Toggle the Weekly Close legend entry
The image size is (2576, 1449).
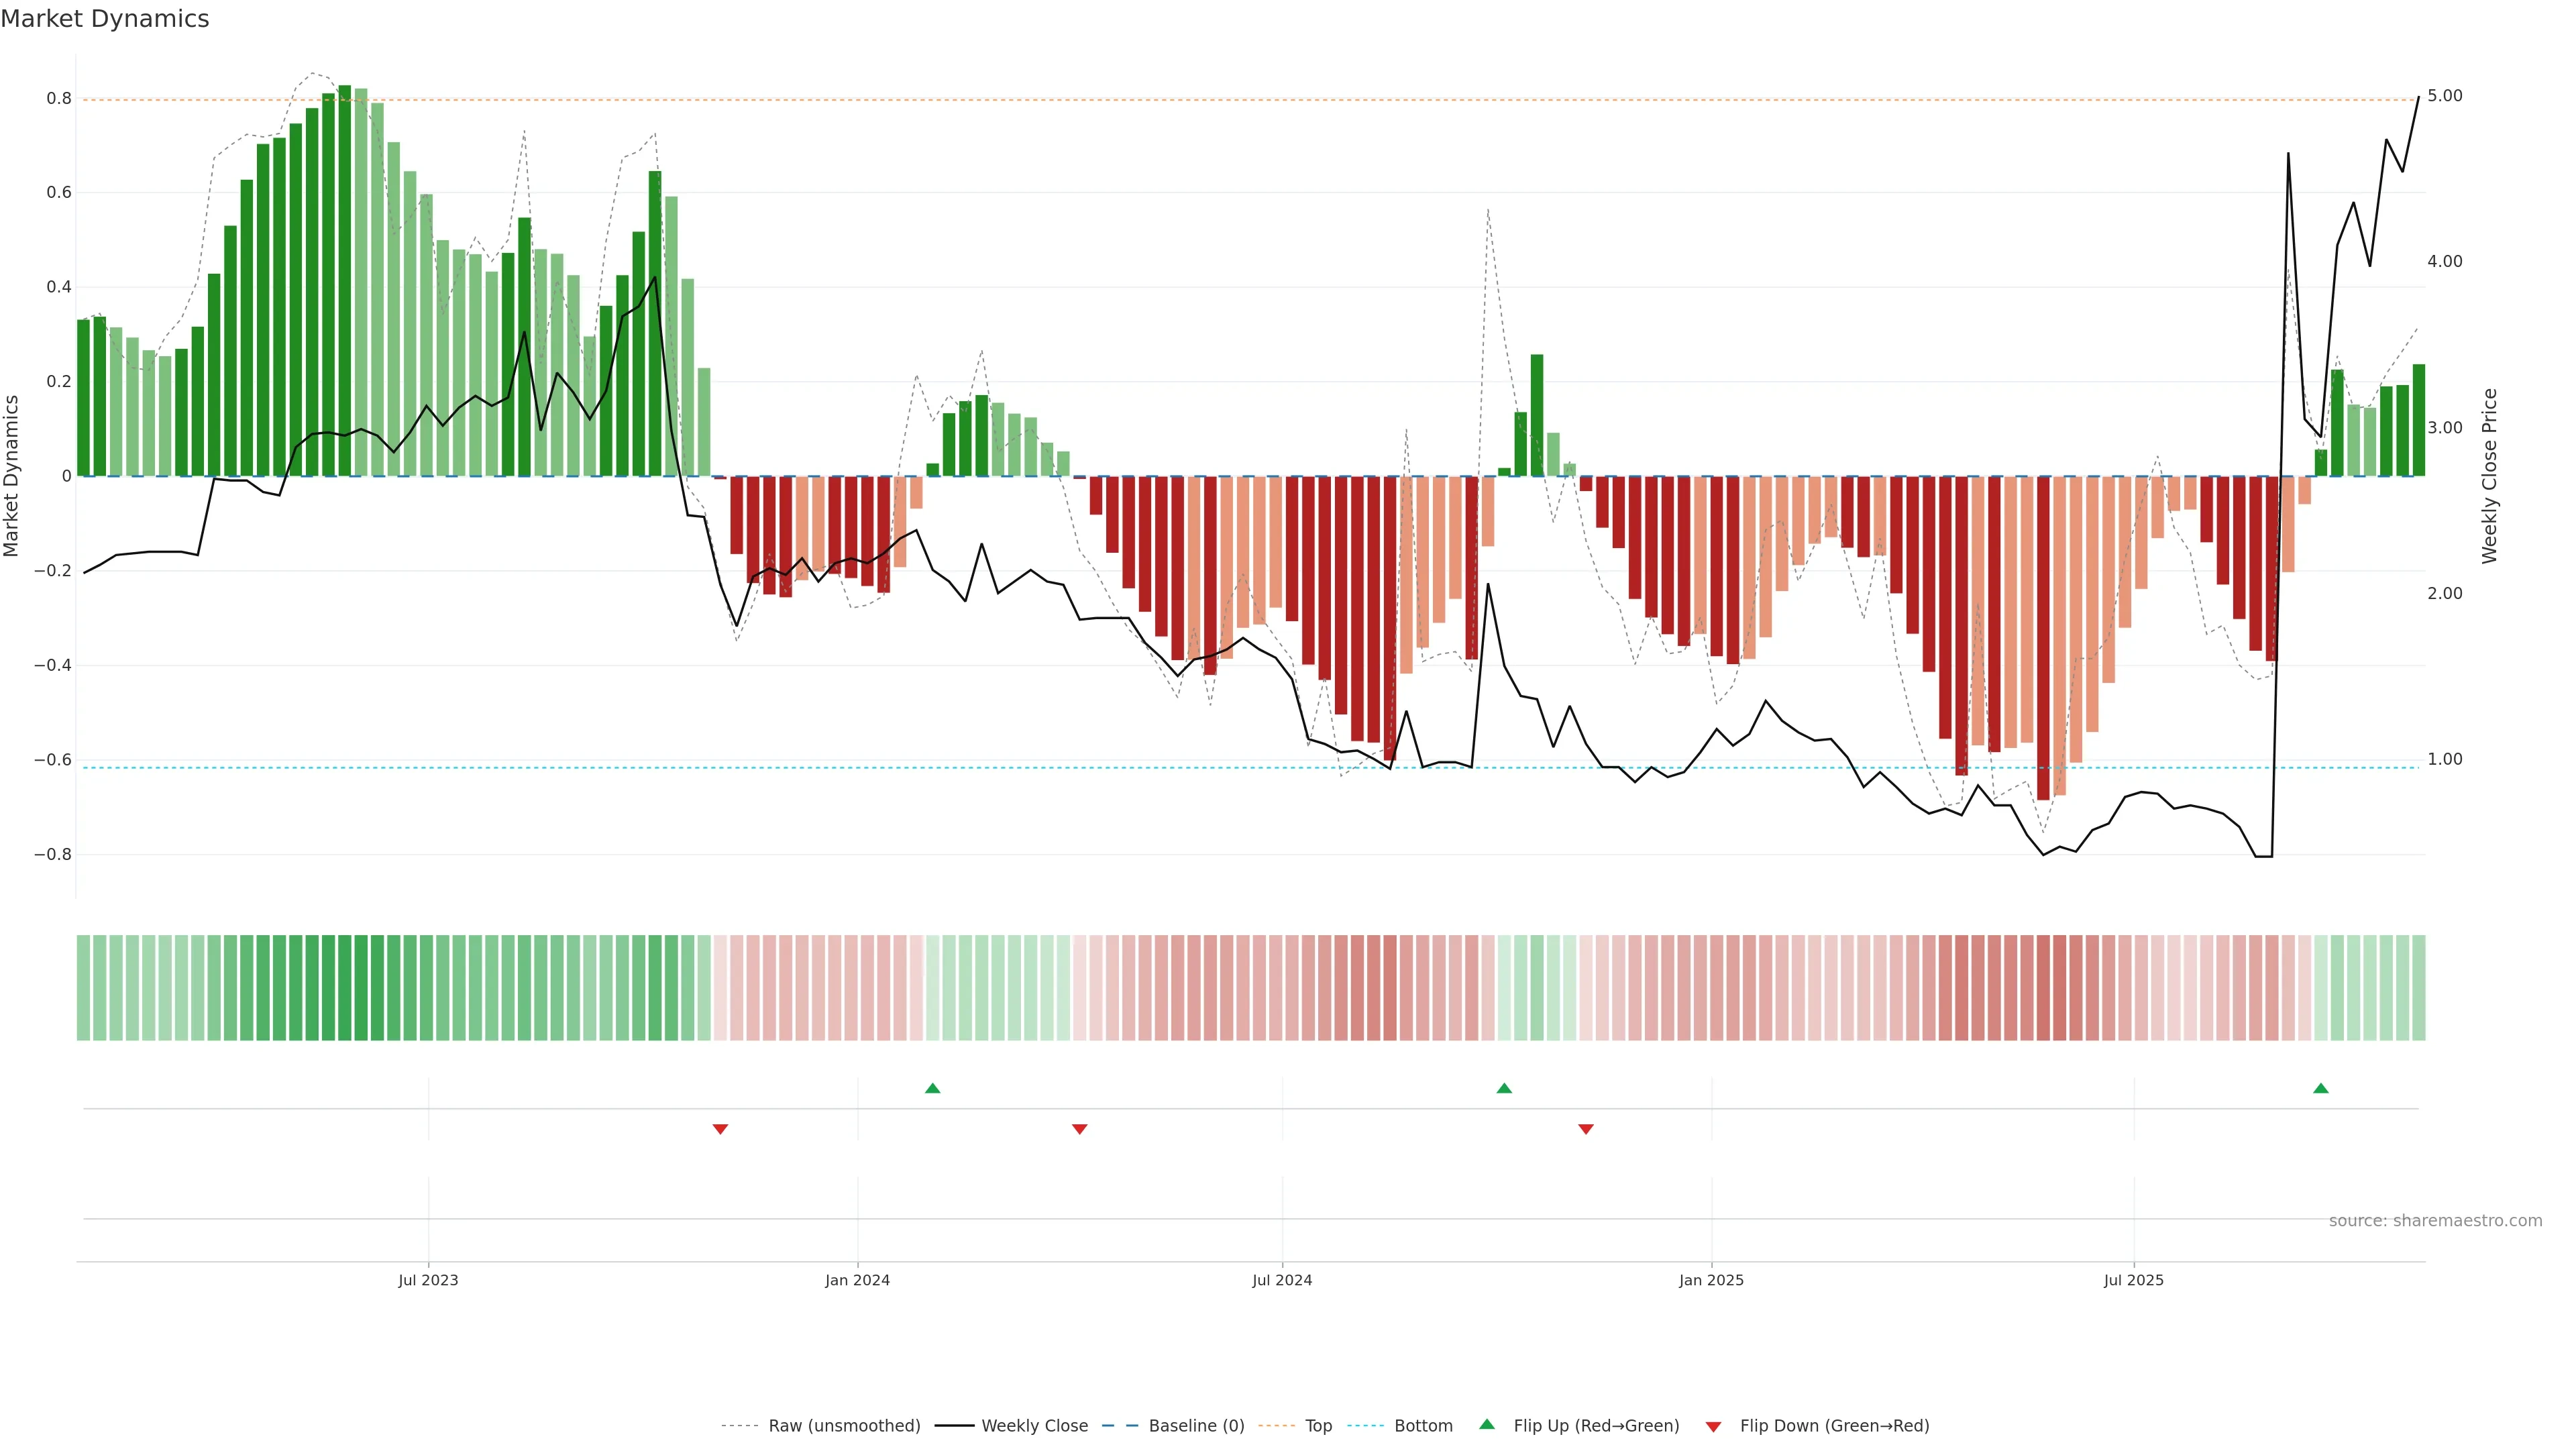coord(1034,1426)
